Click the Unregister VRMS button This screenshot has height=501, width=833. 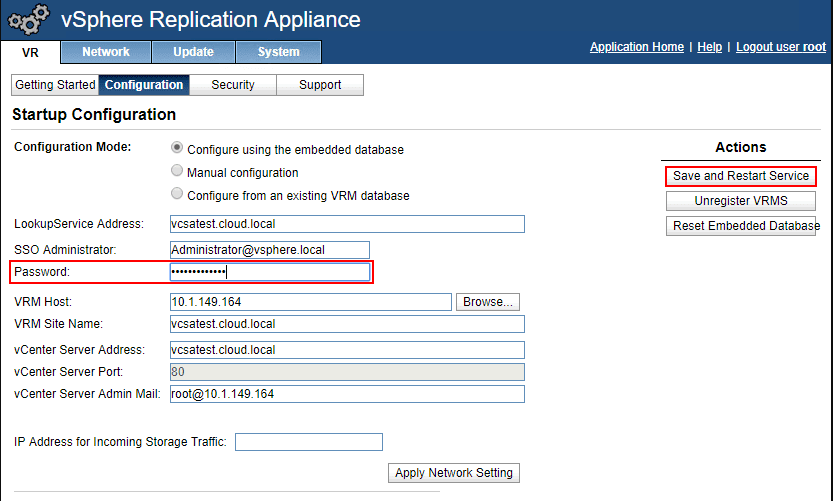[741, 201]
